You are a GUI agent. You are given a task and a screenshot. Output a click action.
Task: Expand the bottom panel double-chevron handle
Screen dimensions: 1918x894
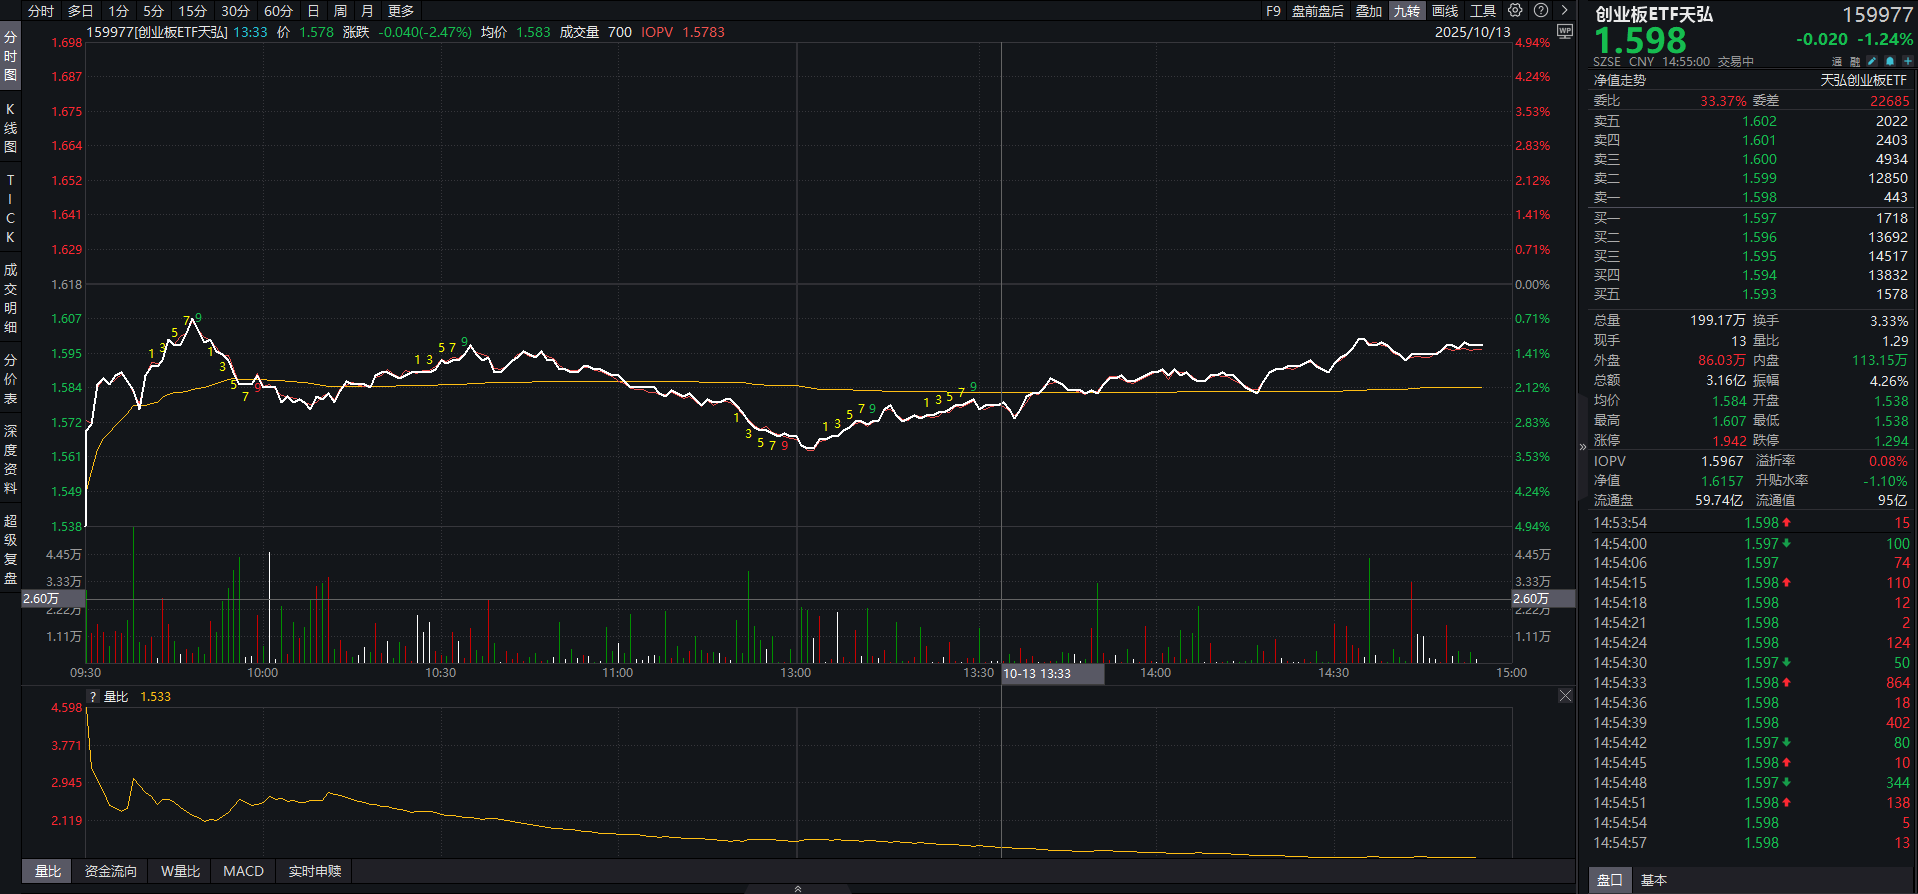[797, 888]
